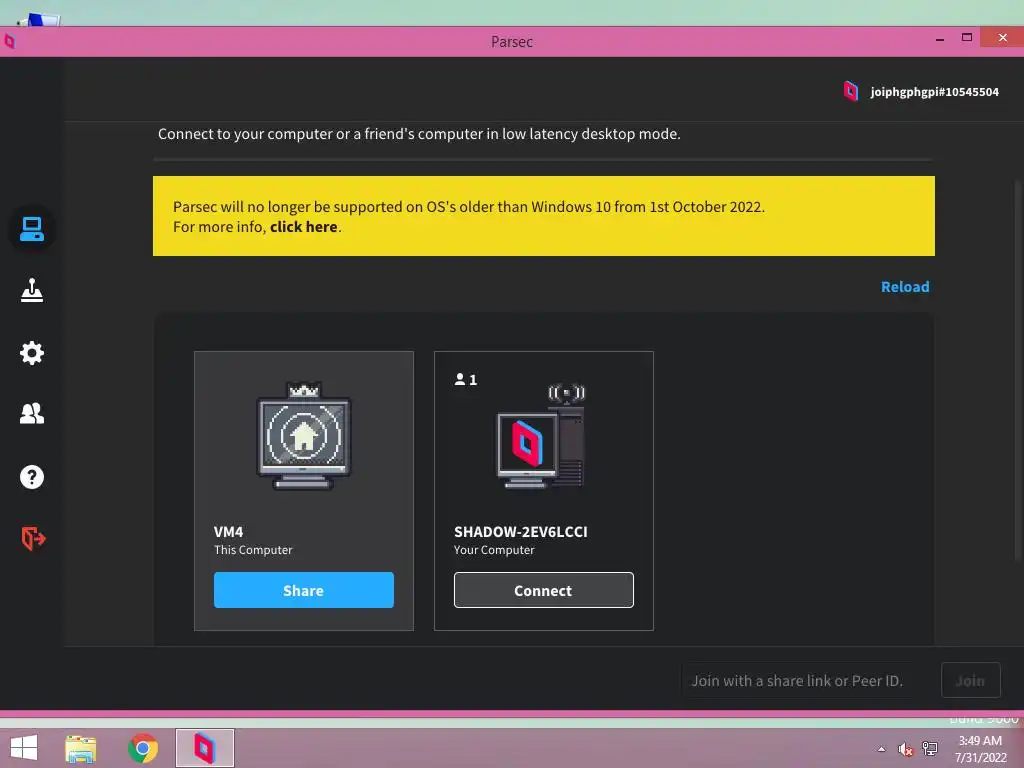Viewport: 1024px width, 768px height.
Task: Open File Explorer from the taskbar
Action: [81, 748]
